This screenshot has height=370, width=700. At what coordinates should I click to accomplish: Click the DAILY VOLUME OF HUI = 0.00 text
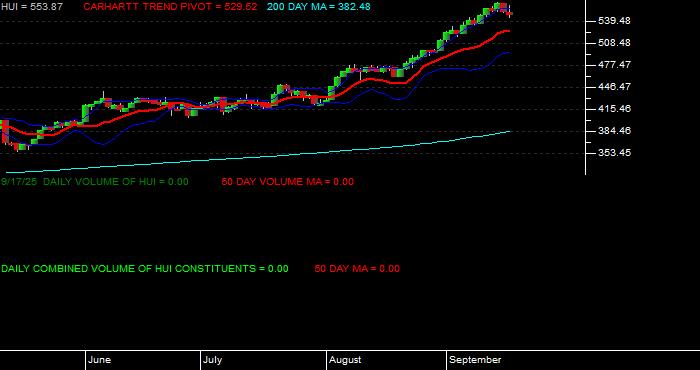[116, 182]
